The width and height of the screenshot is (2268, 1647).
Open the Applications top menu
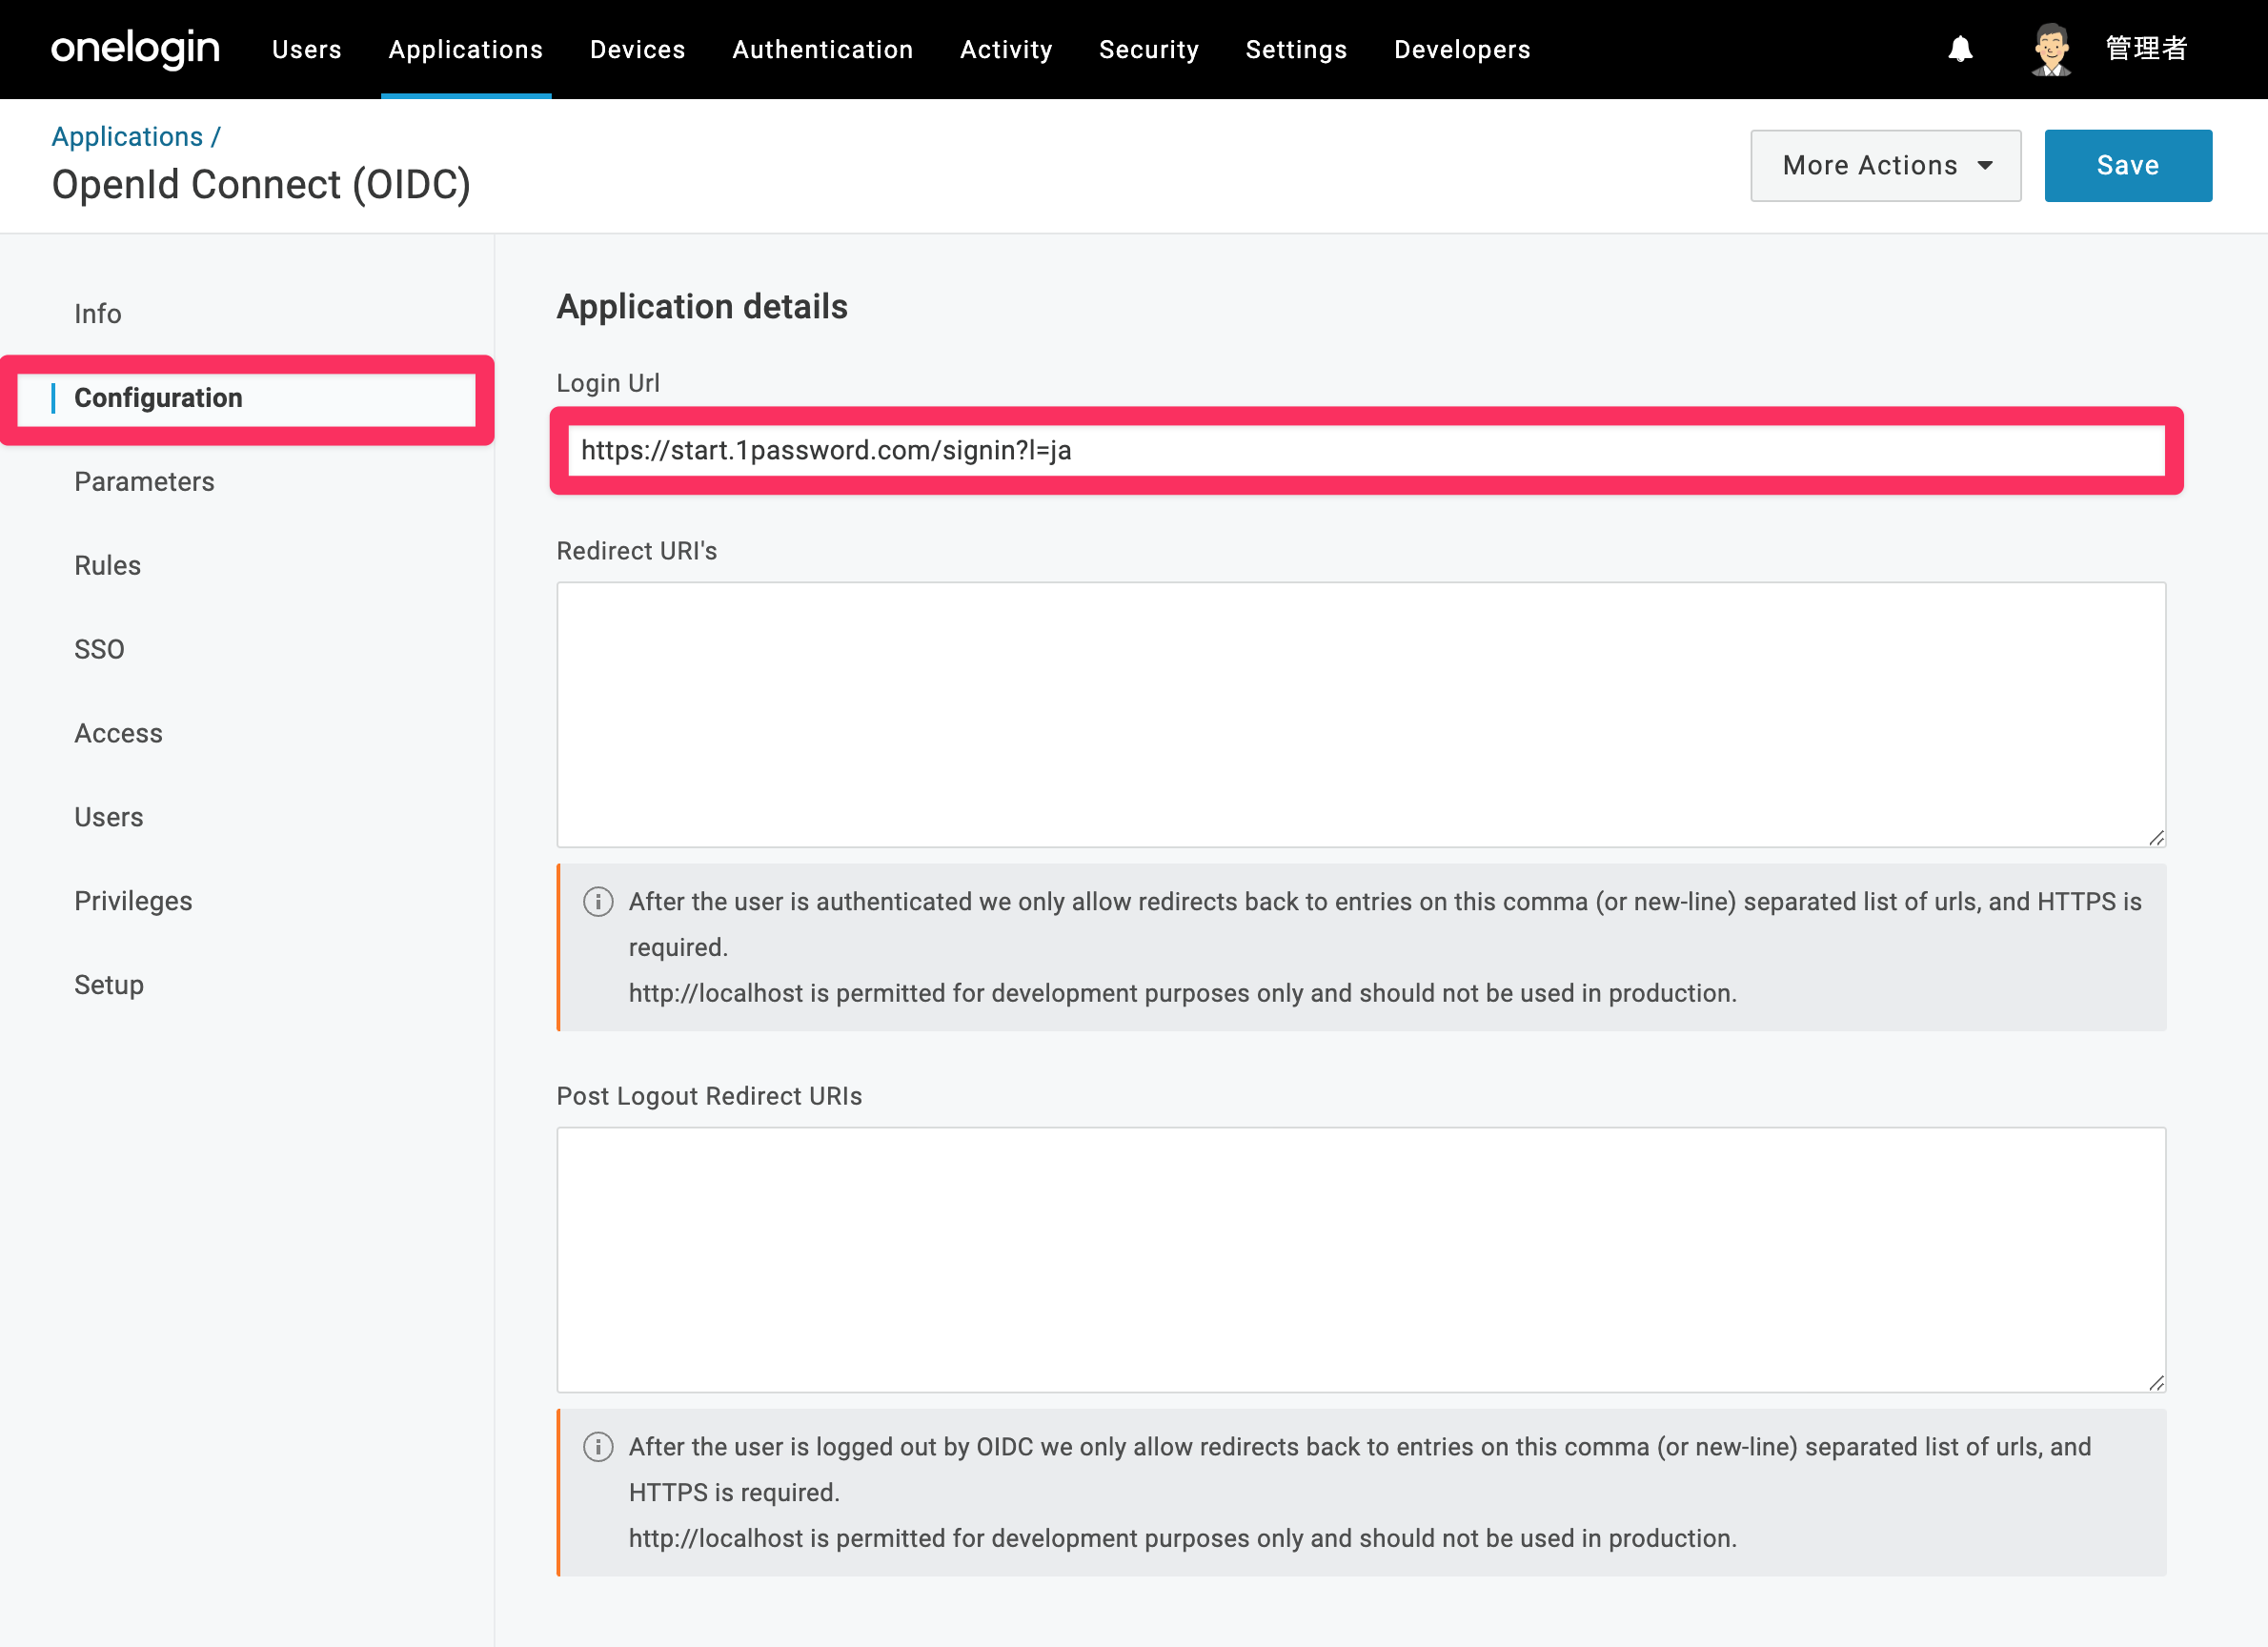pos(466,49)
